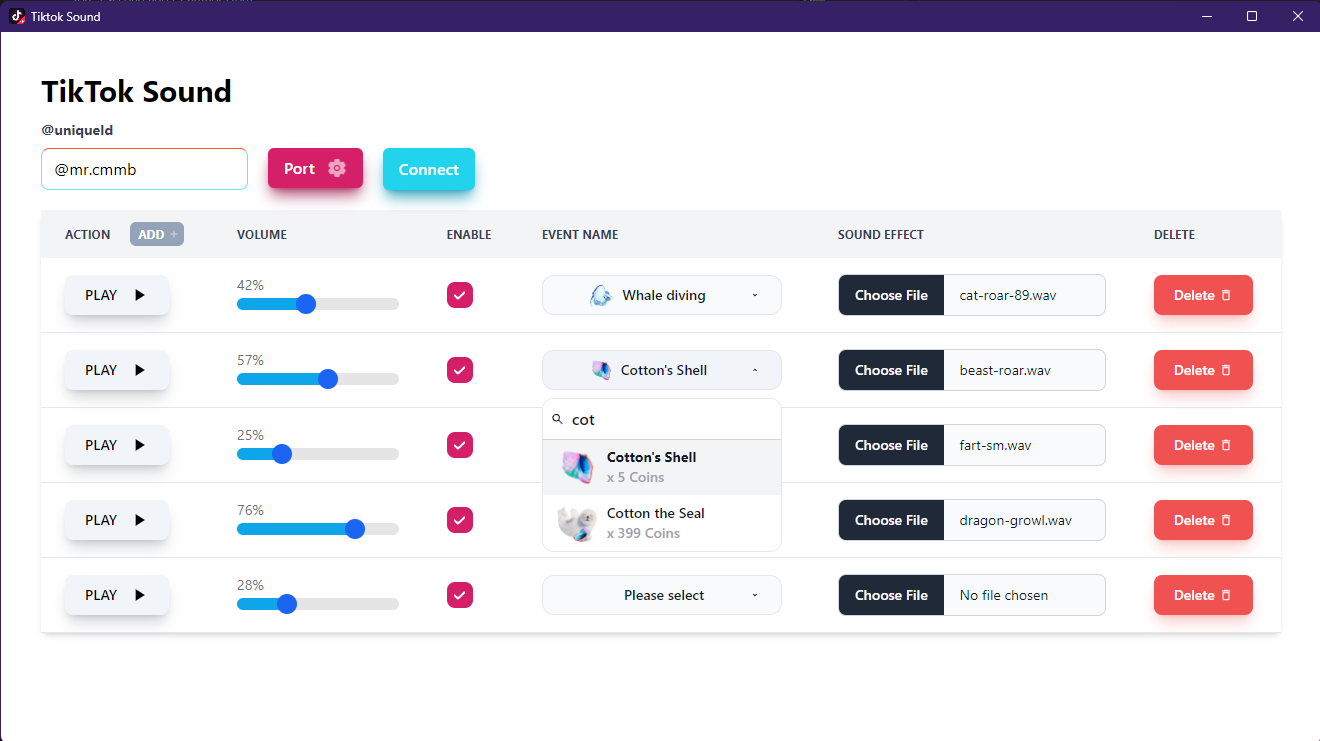Image resolution: width=1320 pixels, height=741 pixels.
Task: Choose File for beast-roar.wav row
Action: pos(891,370)
